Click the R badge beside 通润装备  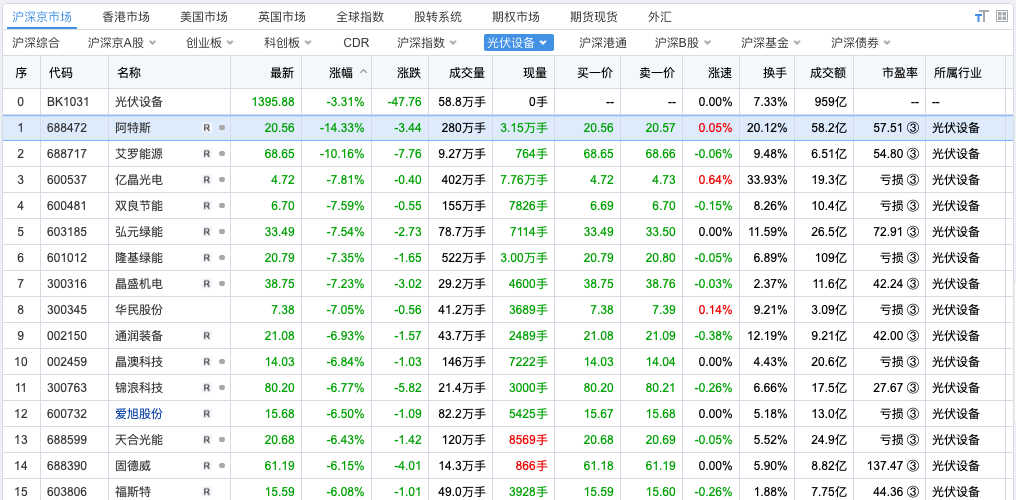tap(206, 336)
